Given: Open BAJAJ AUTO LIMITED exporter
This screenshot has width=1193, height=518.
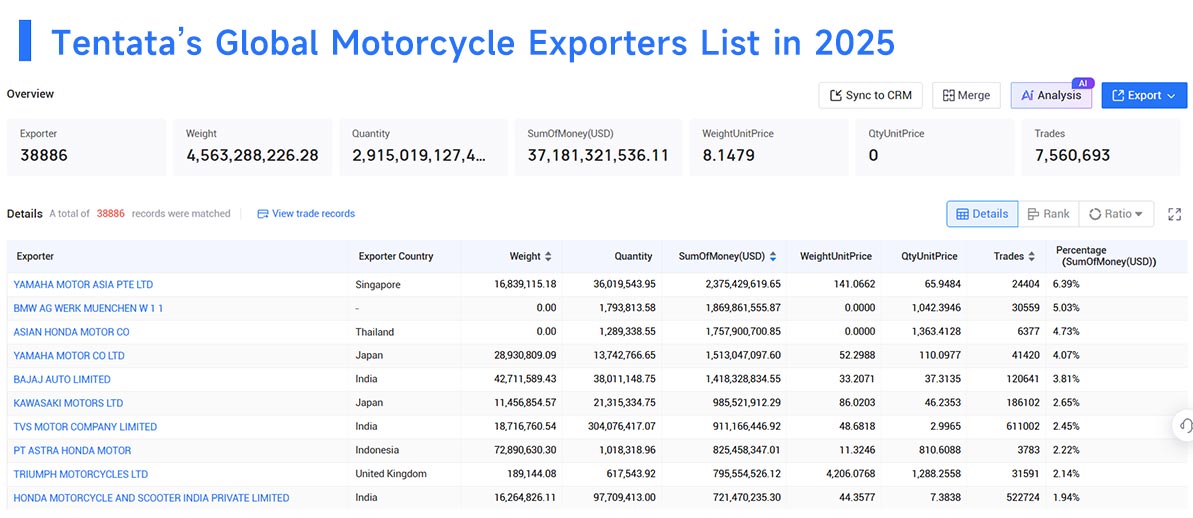Looking at the screenshot, I should click(x=62, y=379).
